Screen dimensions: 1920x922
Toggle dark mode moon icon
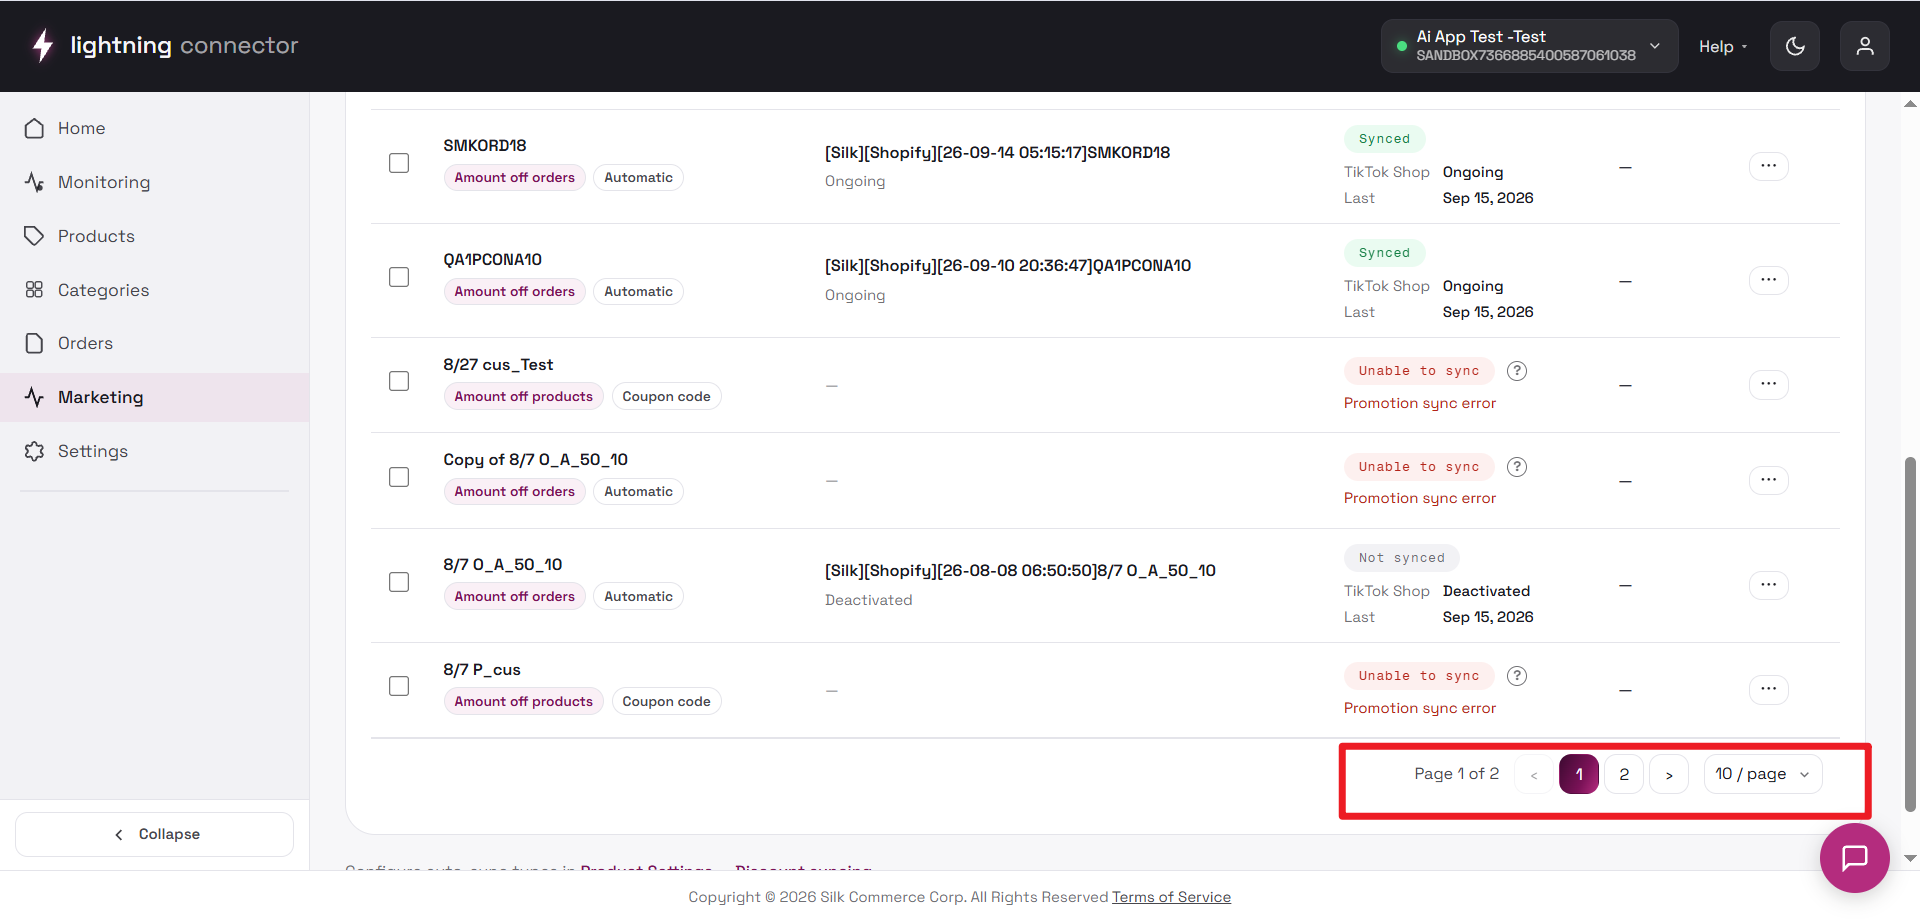pyautogui.click(x=1795, y=46)
